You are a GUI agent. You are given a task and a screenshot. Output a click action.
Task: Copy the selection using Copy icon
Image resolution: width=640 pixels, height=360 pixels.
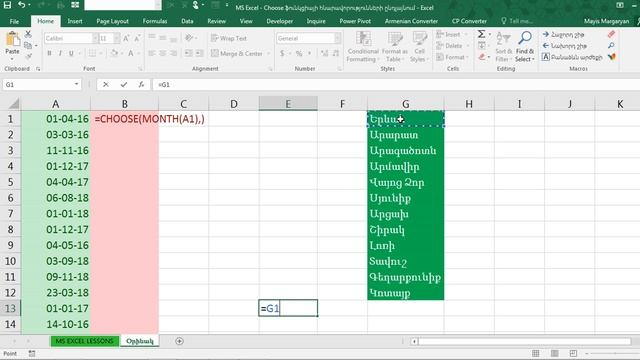[x=28, y=45]
